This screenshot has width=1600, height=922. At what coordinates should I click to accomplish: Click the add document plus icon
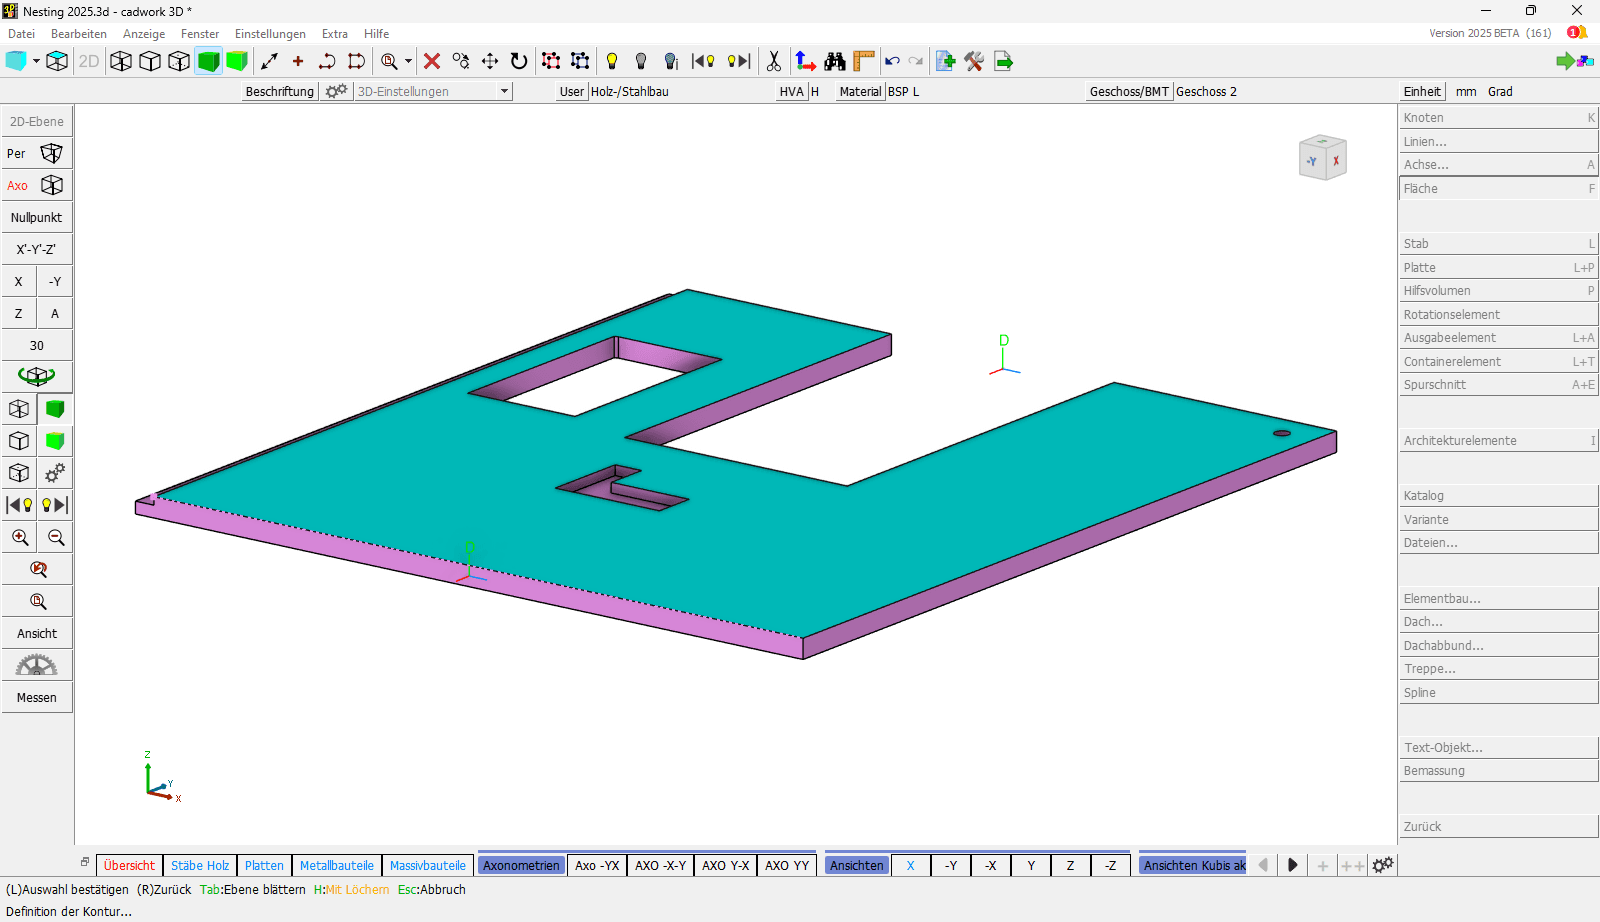pos(945,61)
